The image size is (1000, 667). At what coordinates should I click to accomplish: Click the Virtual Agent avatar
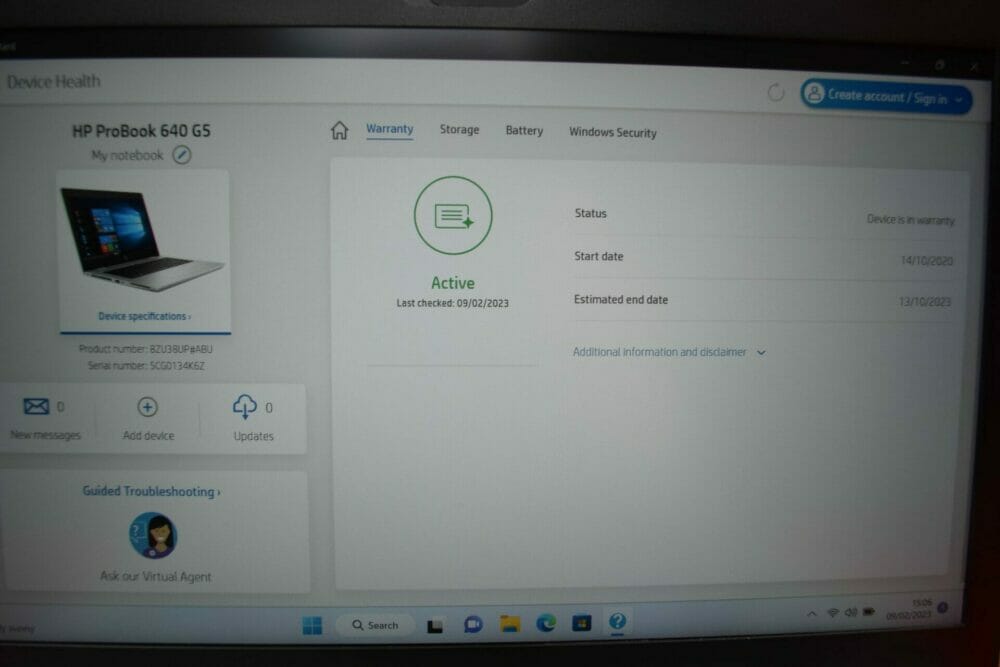153,536
